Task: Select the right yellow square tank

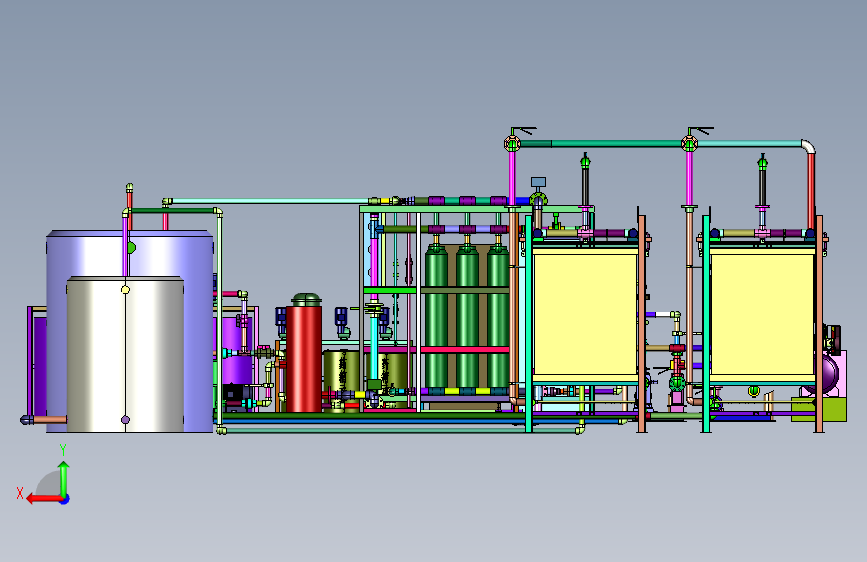Action: pyautogui.click(x=762, y=313)
